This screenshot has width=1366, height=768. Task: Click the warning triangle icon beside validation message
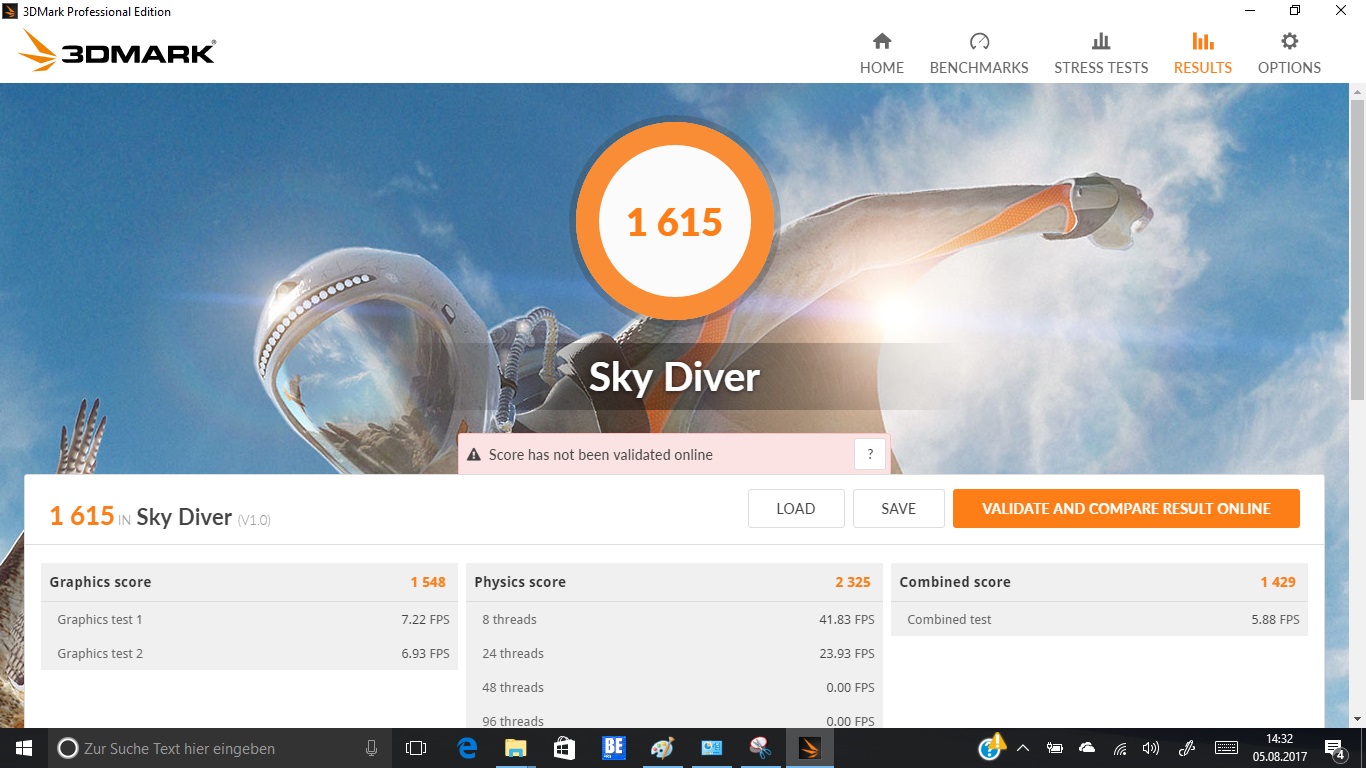[x=474, y=455]
